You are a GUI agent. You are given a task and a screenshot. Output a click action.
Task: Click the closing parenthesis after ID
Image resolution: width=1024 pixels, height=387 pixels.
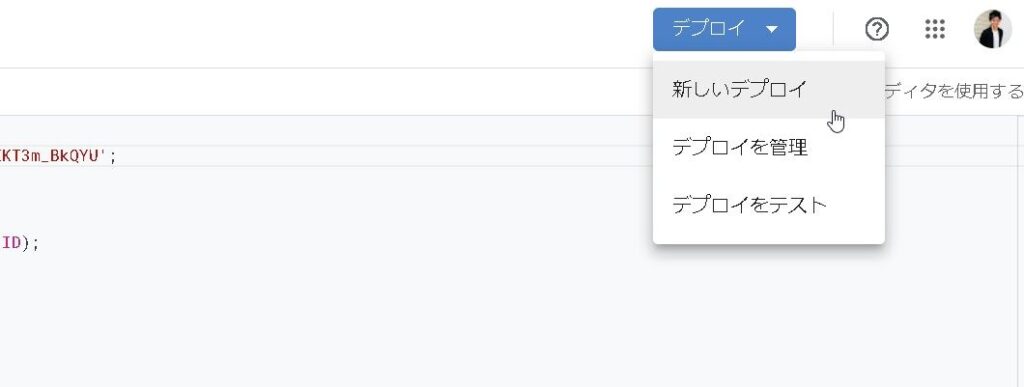pos(26,243)
